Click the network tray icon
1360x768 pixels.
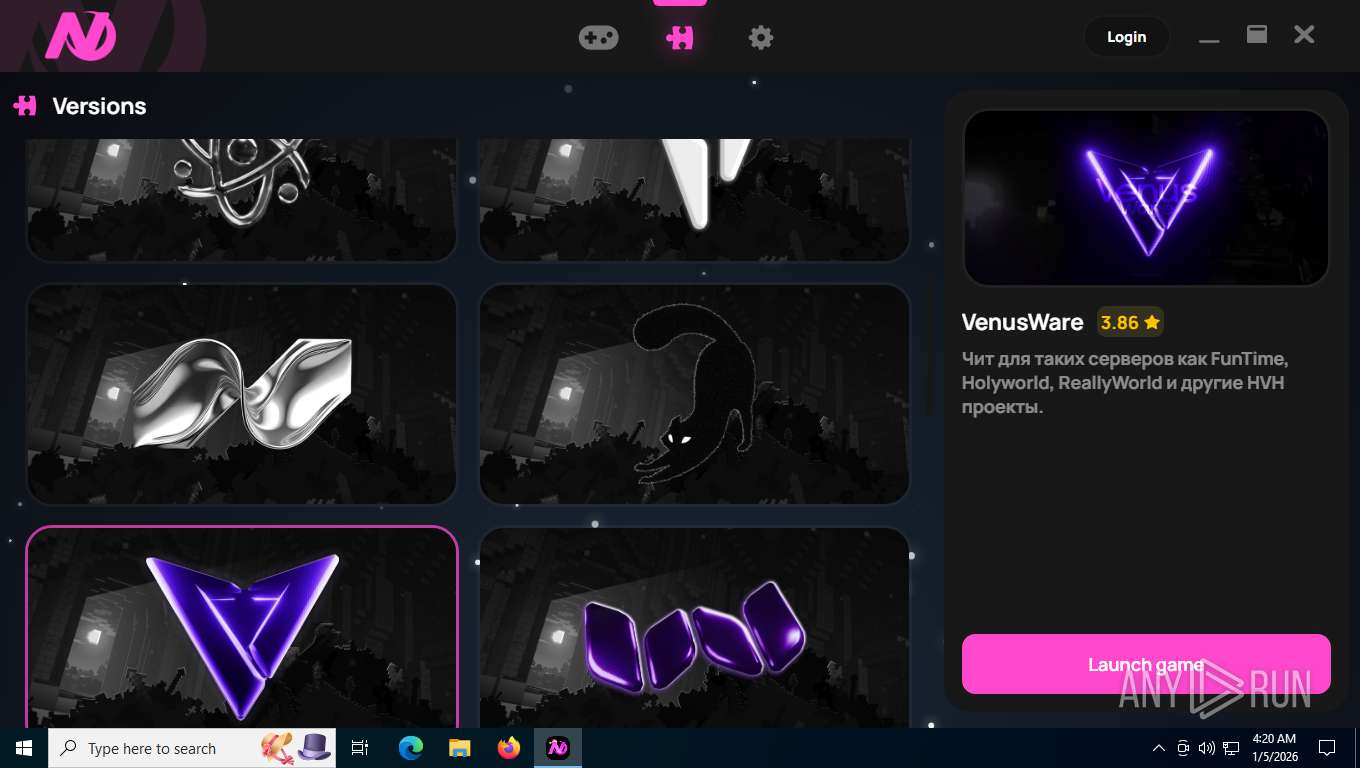(x=1231, y=748)
